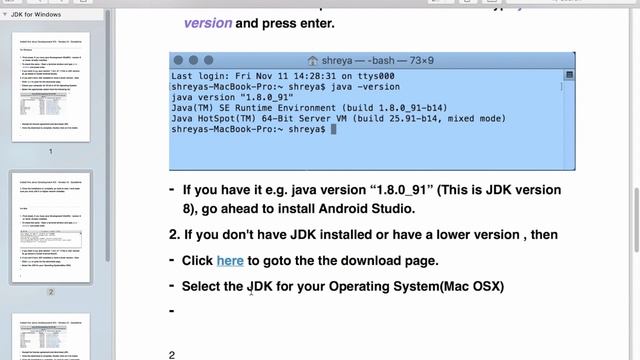Viewport: 640px width, 360px height.
Task: Click 'go ahead to install Android Studio' text
Action: coord(308,209)
